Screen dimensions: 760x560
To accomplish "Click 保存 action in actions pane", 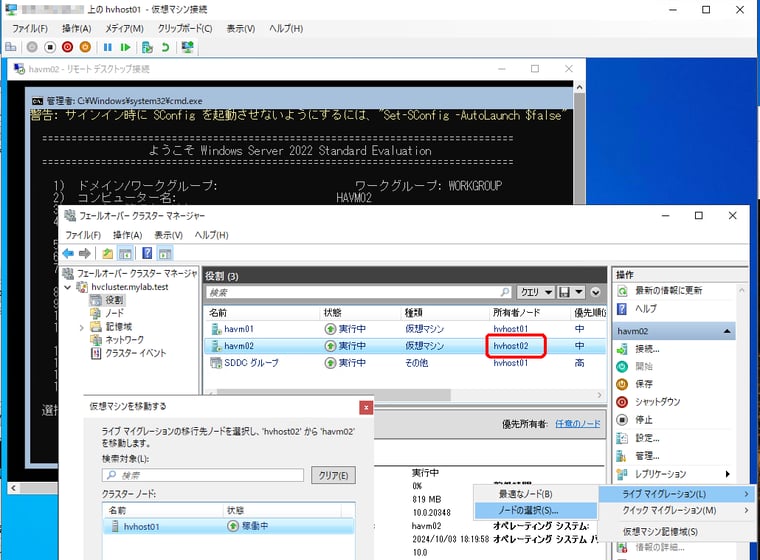I will [x=644, y=384].
